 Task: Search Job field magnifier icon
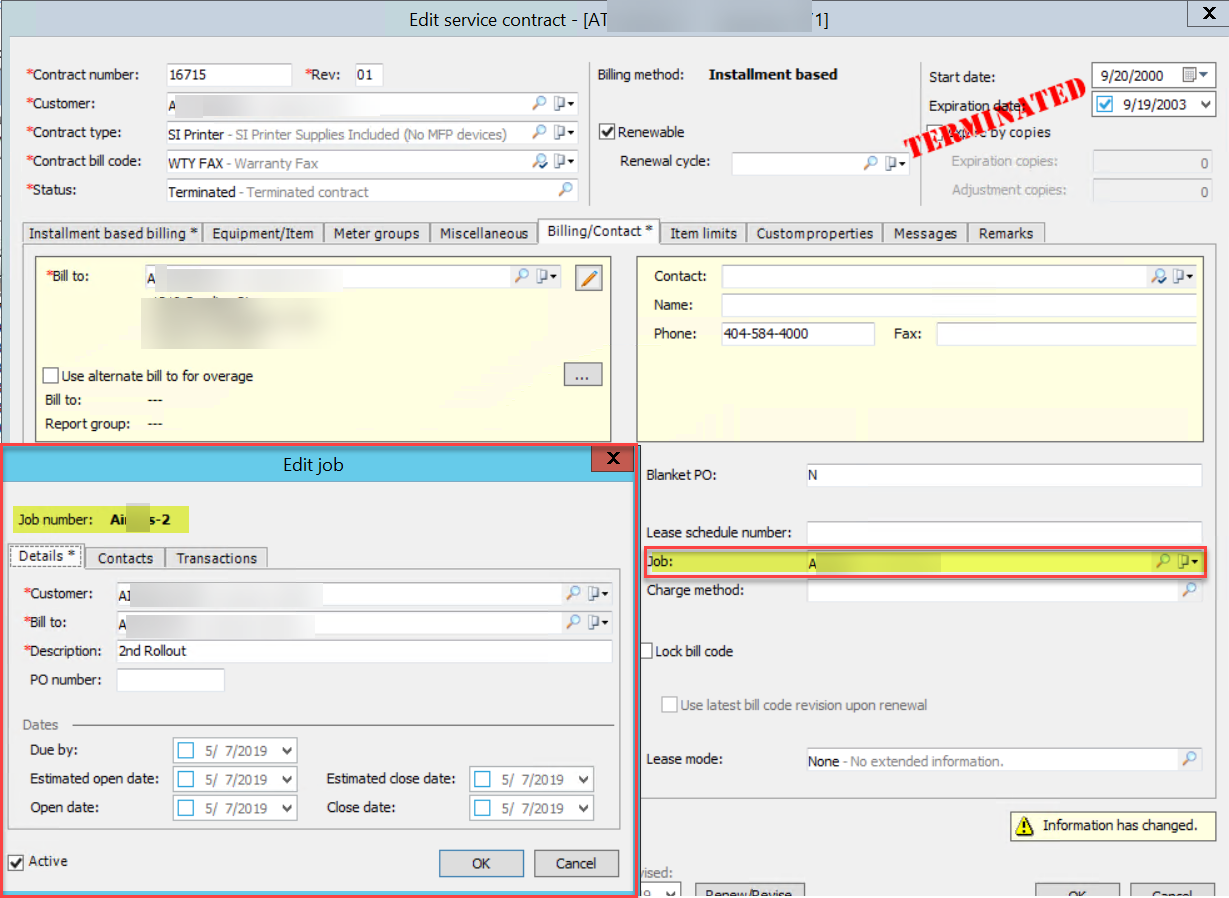pyautogui.click(x=1163, y=562)
